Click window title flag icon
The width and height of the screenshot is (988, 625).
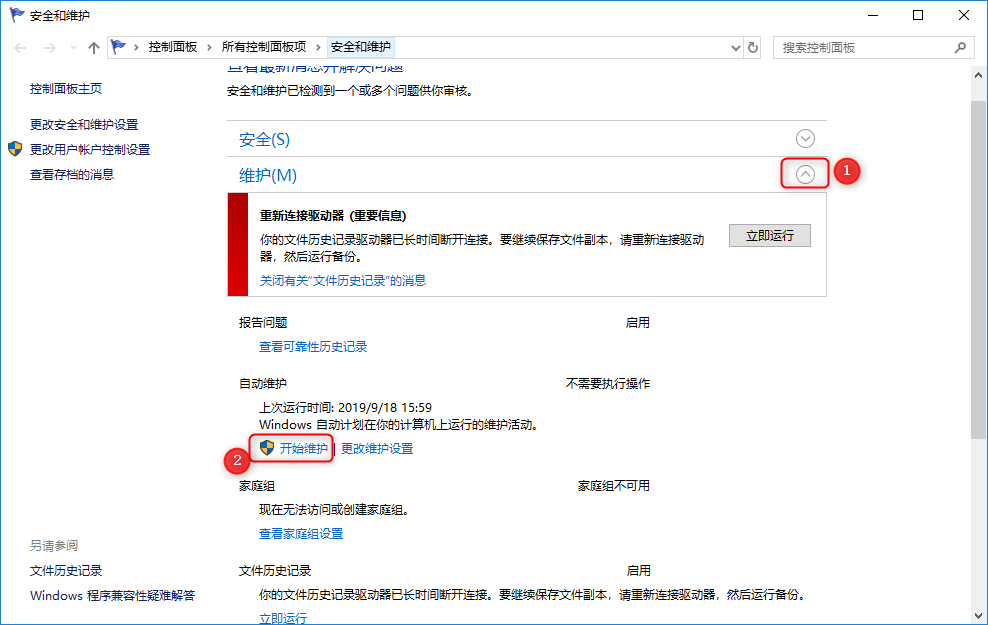(16, 15)
